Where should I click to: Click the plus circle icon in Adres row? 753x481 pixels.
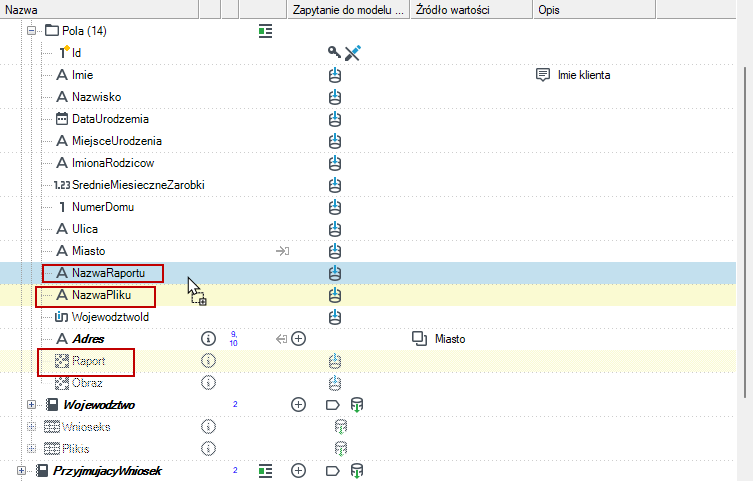(299, 339)
